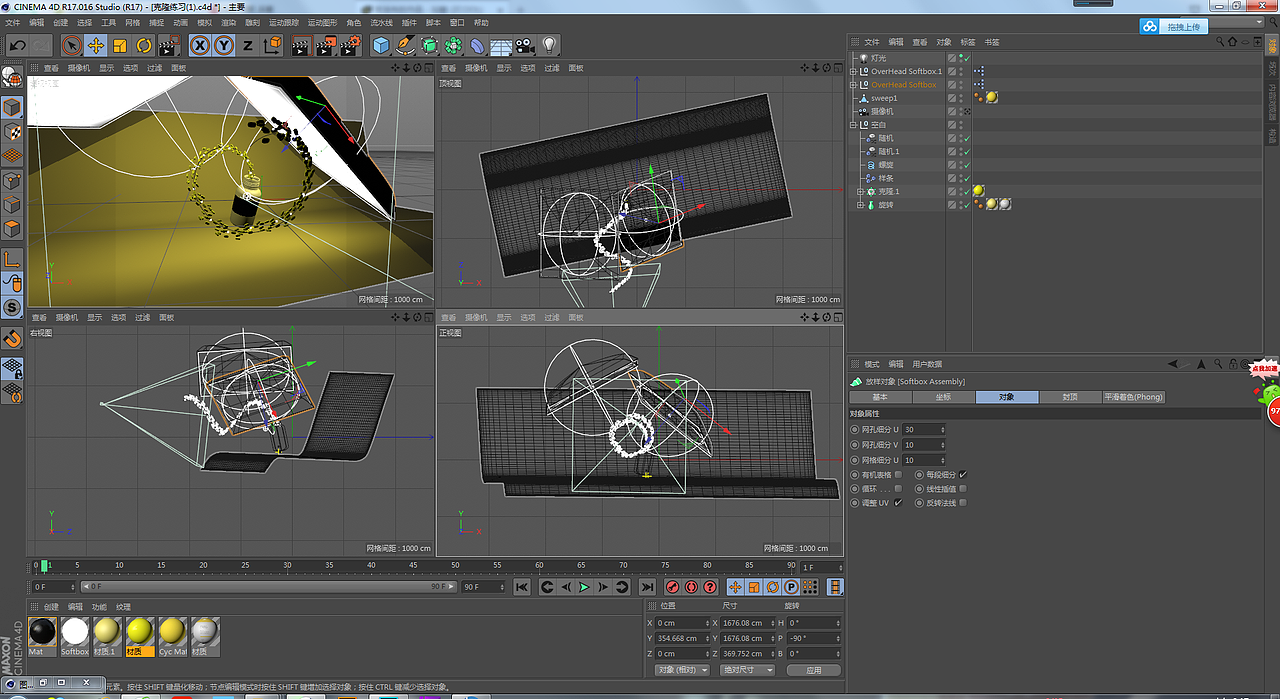
Task: Click the Undo arrow icon
Action: [x=17, y=45]
